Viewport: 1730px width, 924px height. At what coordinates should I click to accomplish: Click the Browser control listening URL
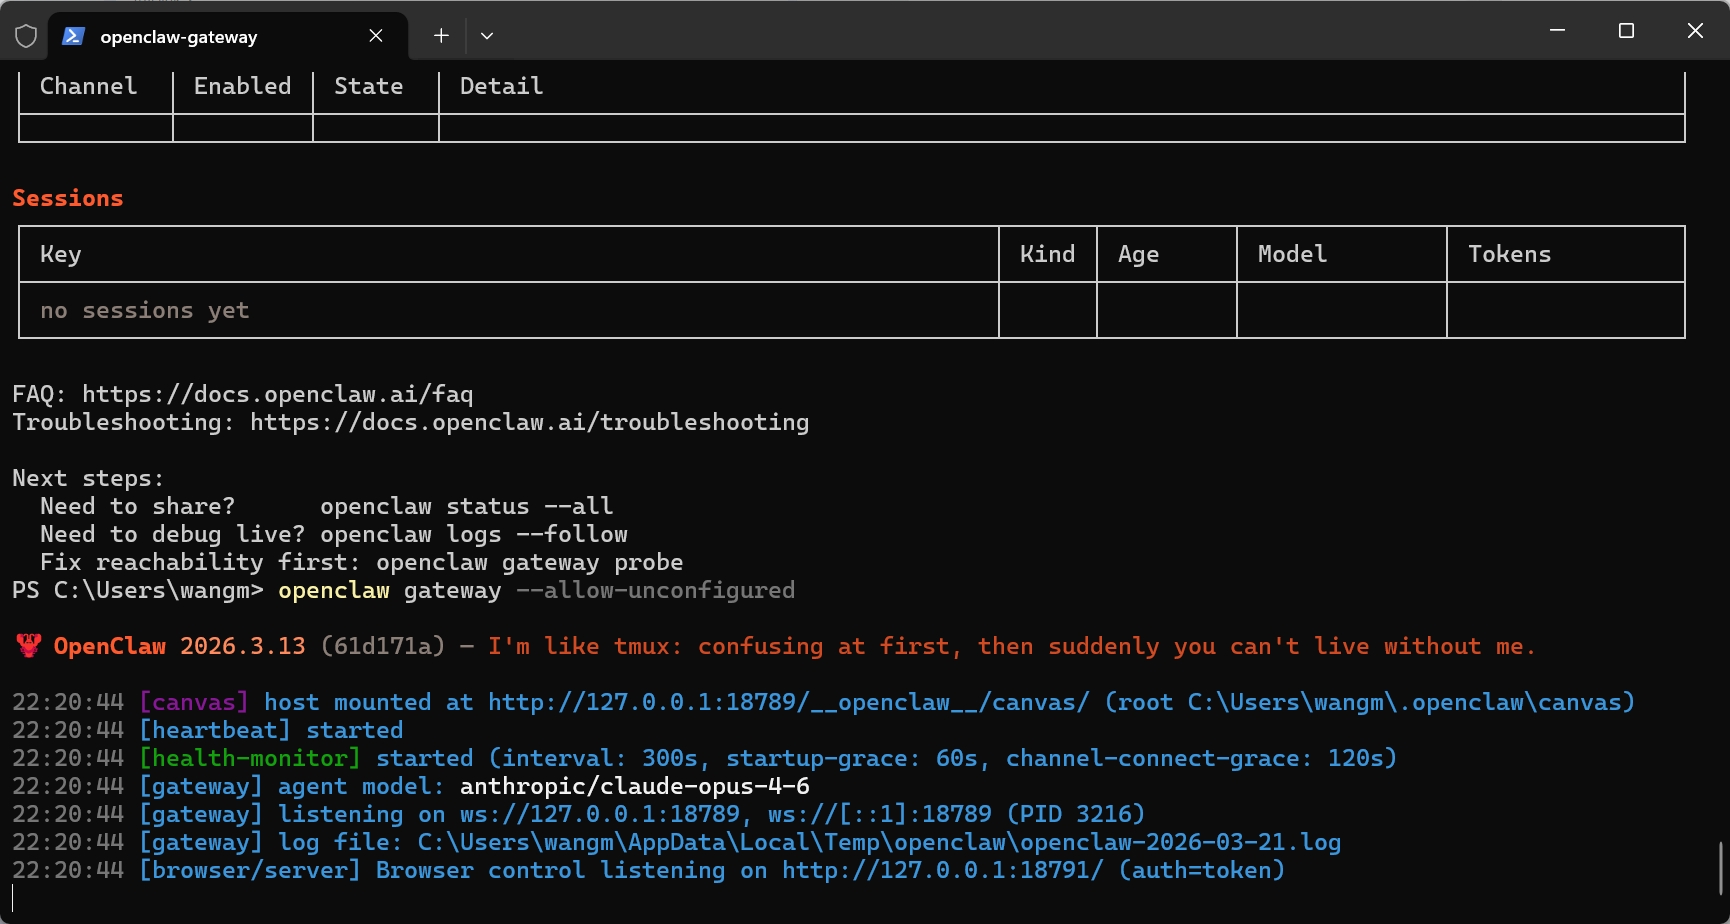pyautogui.click(x=941, y=870)
